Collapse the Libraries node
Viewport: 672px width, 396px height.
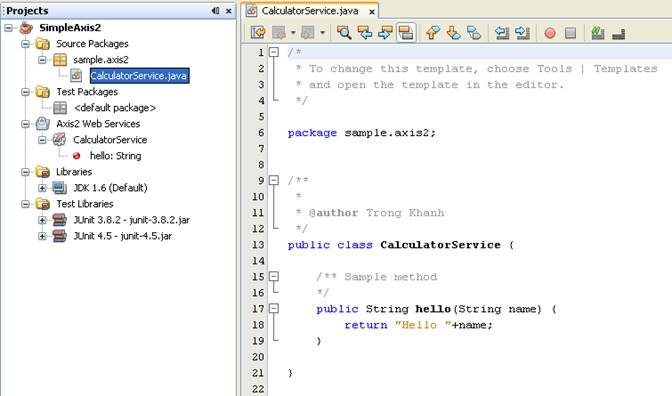pos(25,172)
